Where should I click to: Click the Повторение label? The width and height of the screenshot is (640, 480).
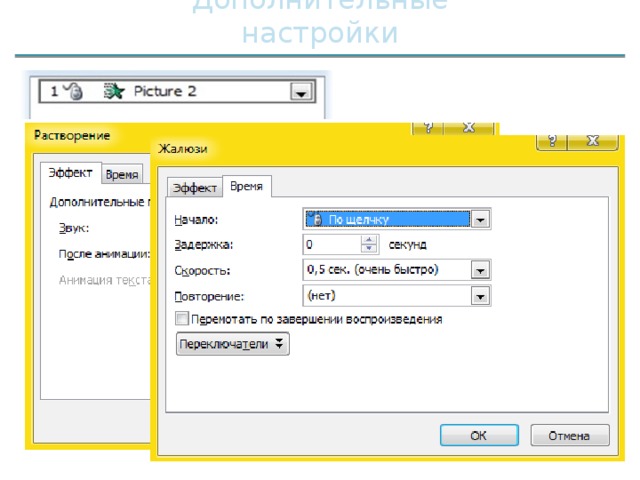point(209,296)
